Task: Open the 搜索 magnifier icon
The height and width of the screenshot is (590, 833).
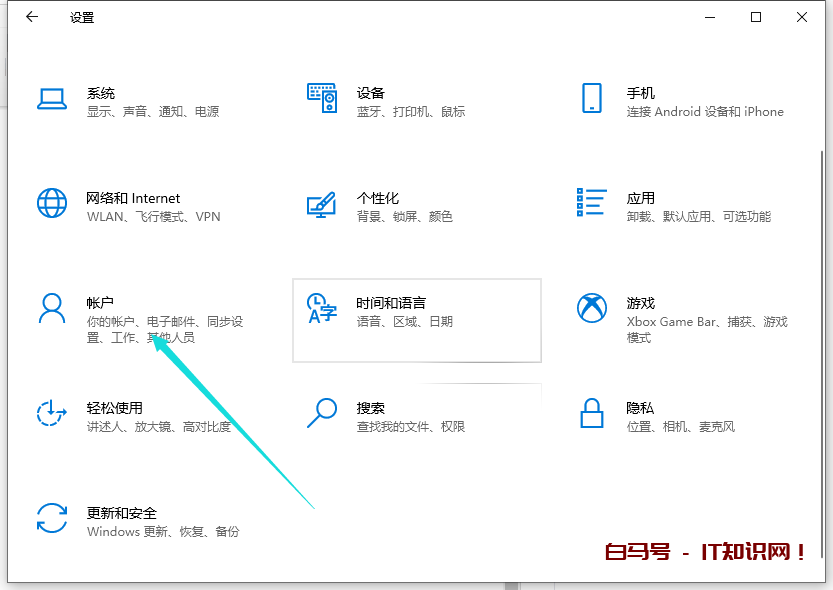Action: click(322, 412)
